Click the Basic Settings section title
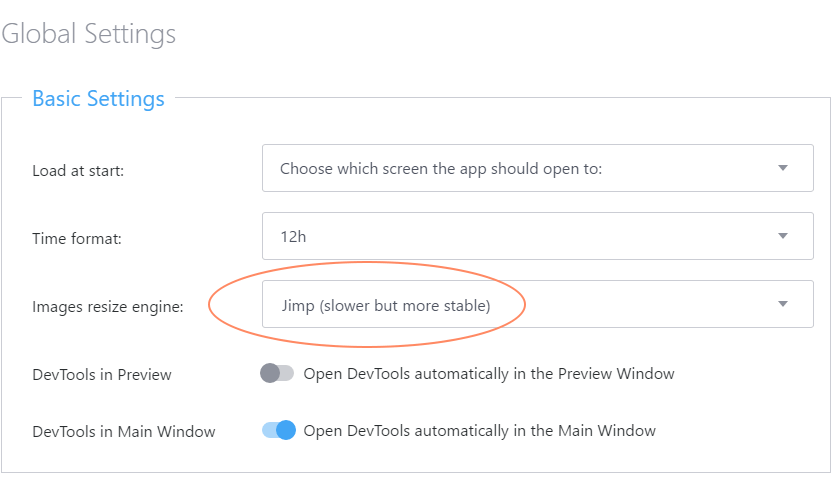Viewport: 832px width, 500px height. (98, 99)
